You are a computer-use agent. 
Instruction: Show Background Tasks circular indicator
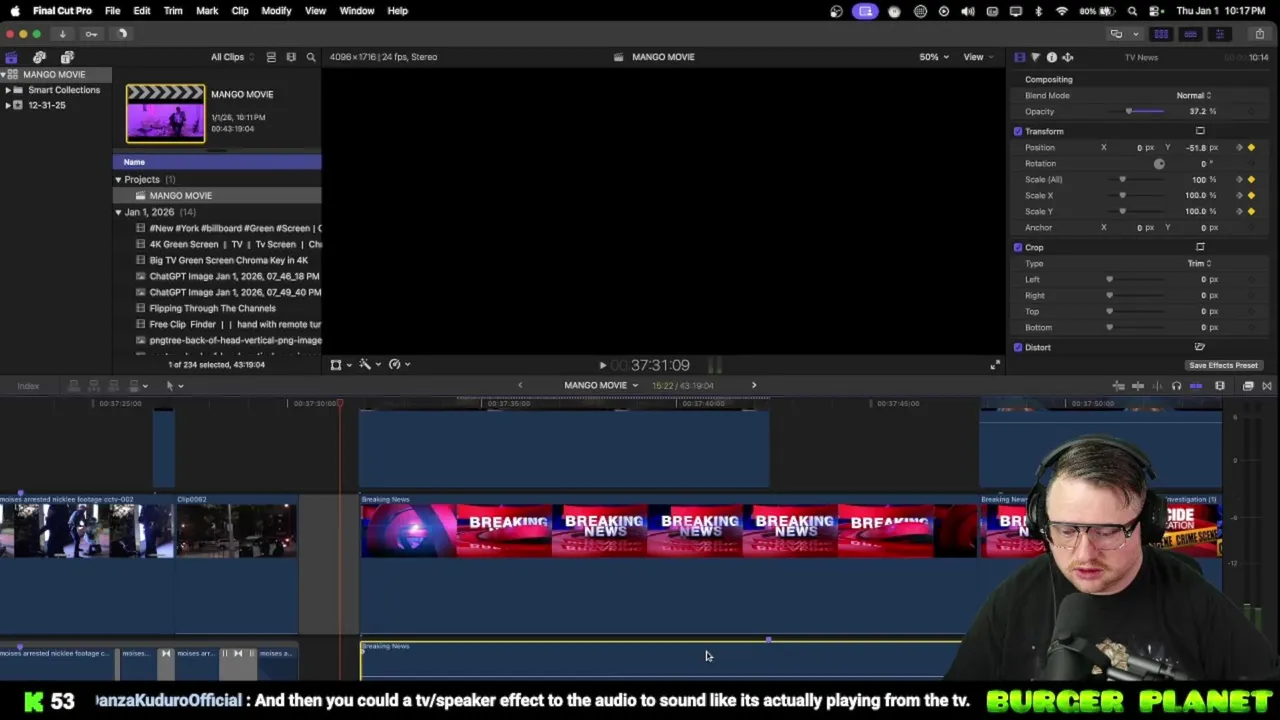point(122,34)
